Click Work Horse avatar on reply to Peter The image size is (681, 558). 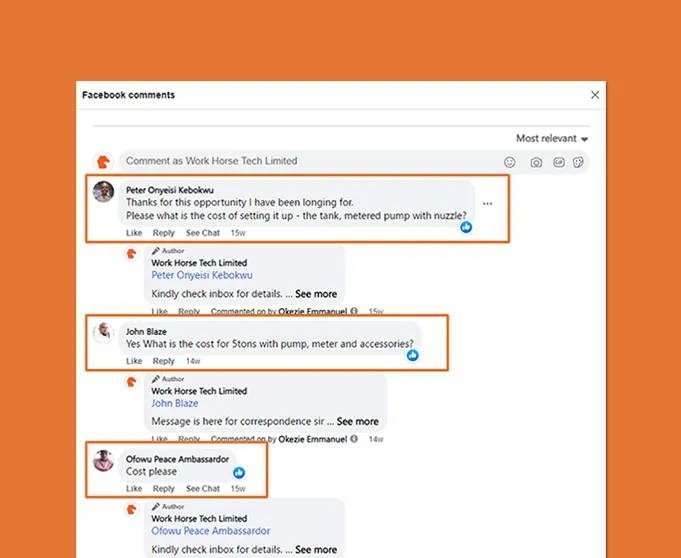tap(131, 254)
